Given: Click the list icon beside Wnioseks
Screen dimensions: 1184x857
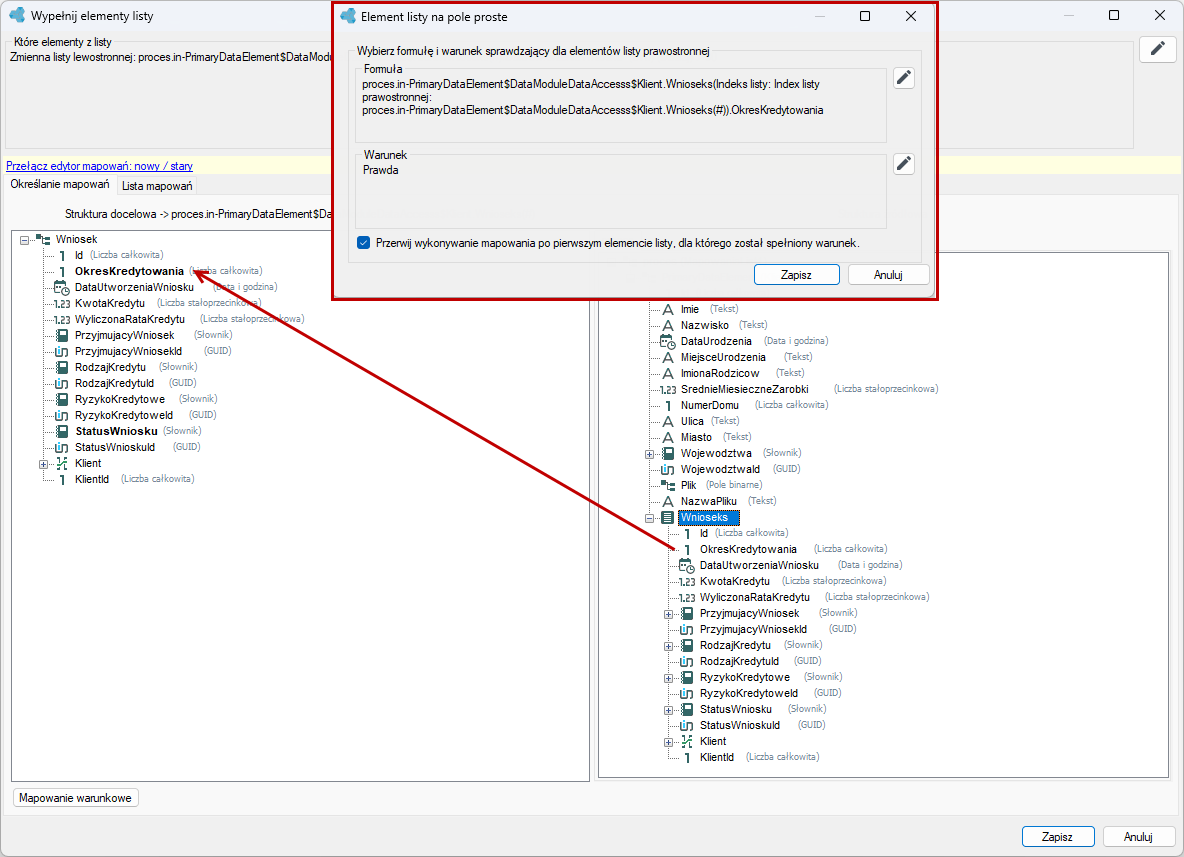Looking at the screenshot, I should coord(668,517).
